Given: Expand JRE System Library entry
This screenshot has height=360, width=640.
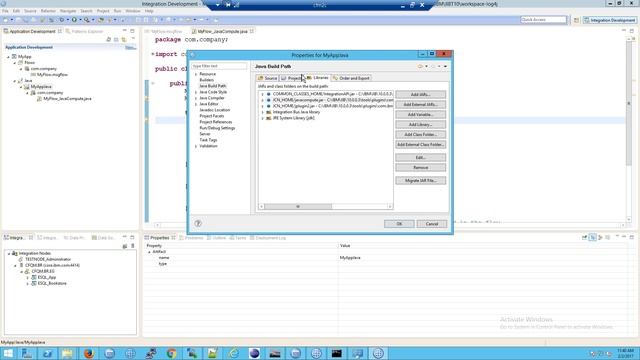Looking at the screenshot, I should click(262, 118).
